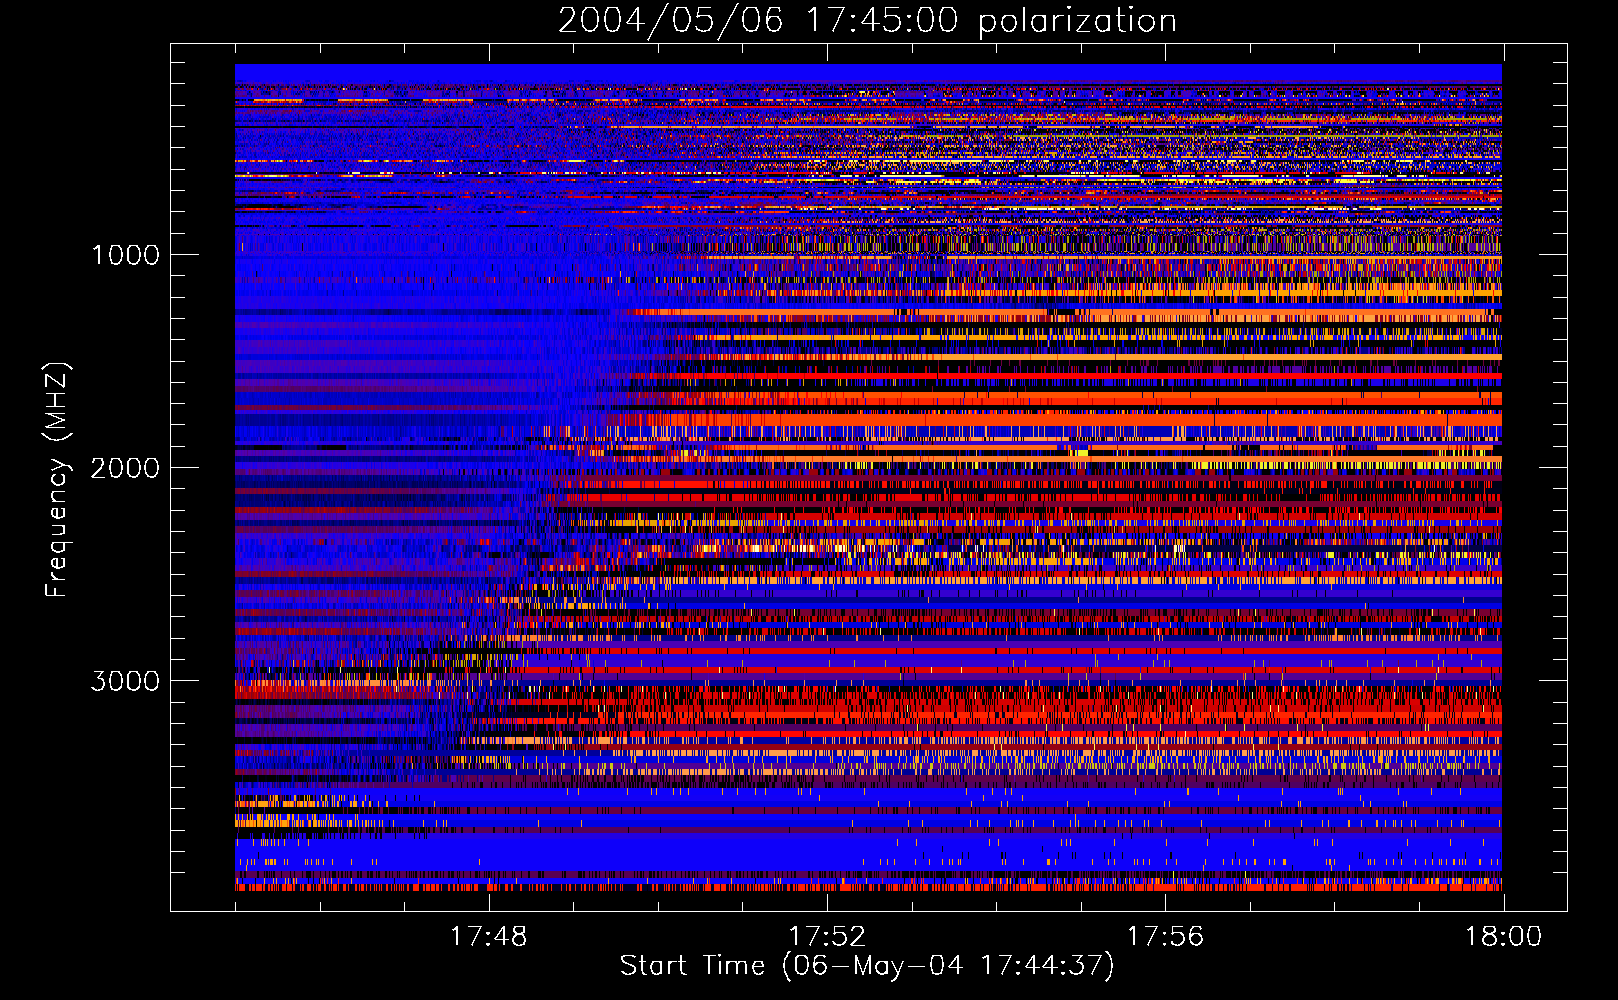Screen dimensions: 1618x1000
Task: Click the '1000' frequency tick label
Action: [x=125, y=255]
